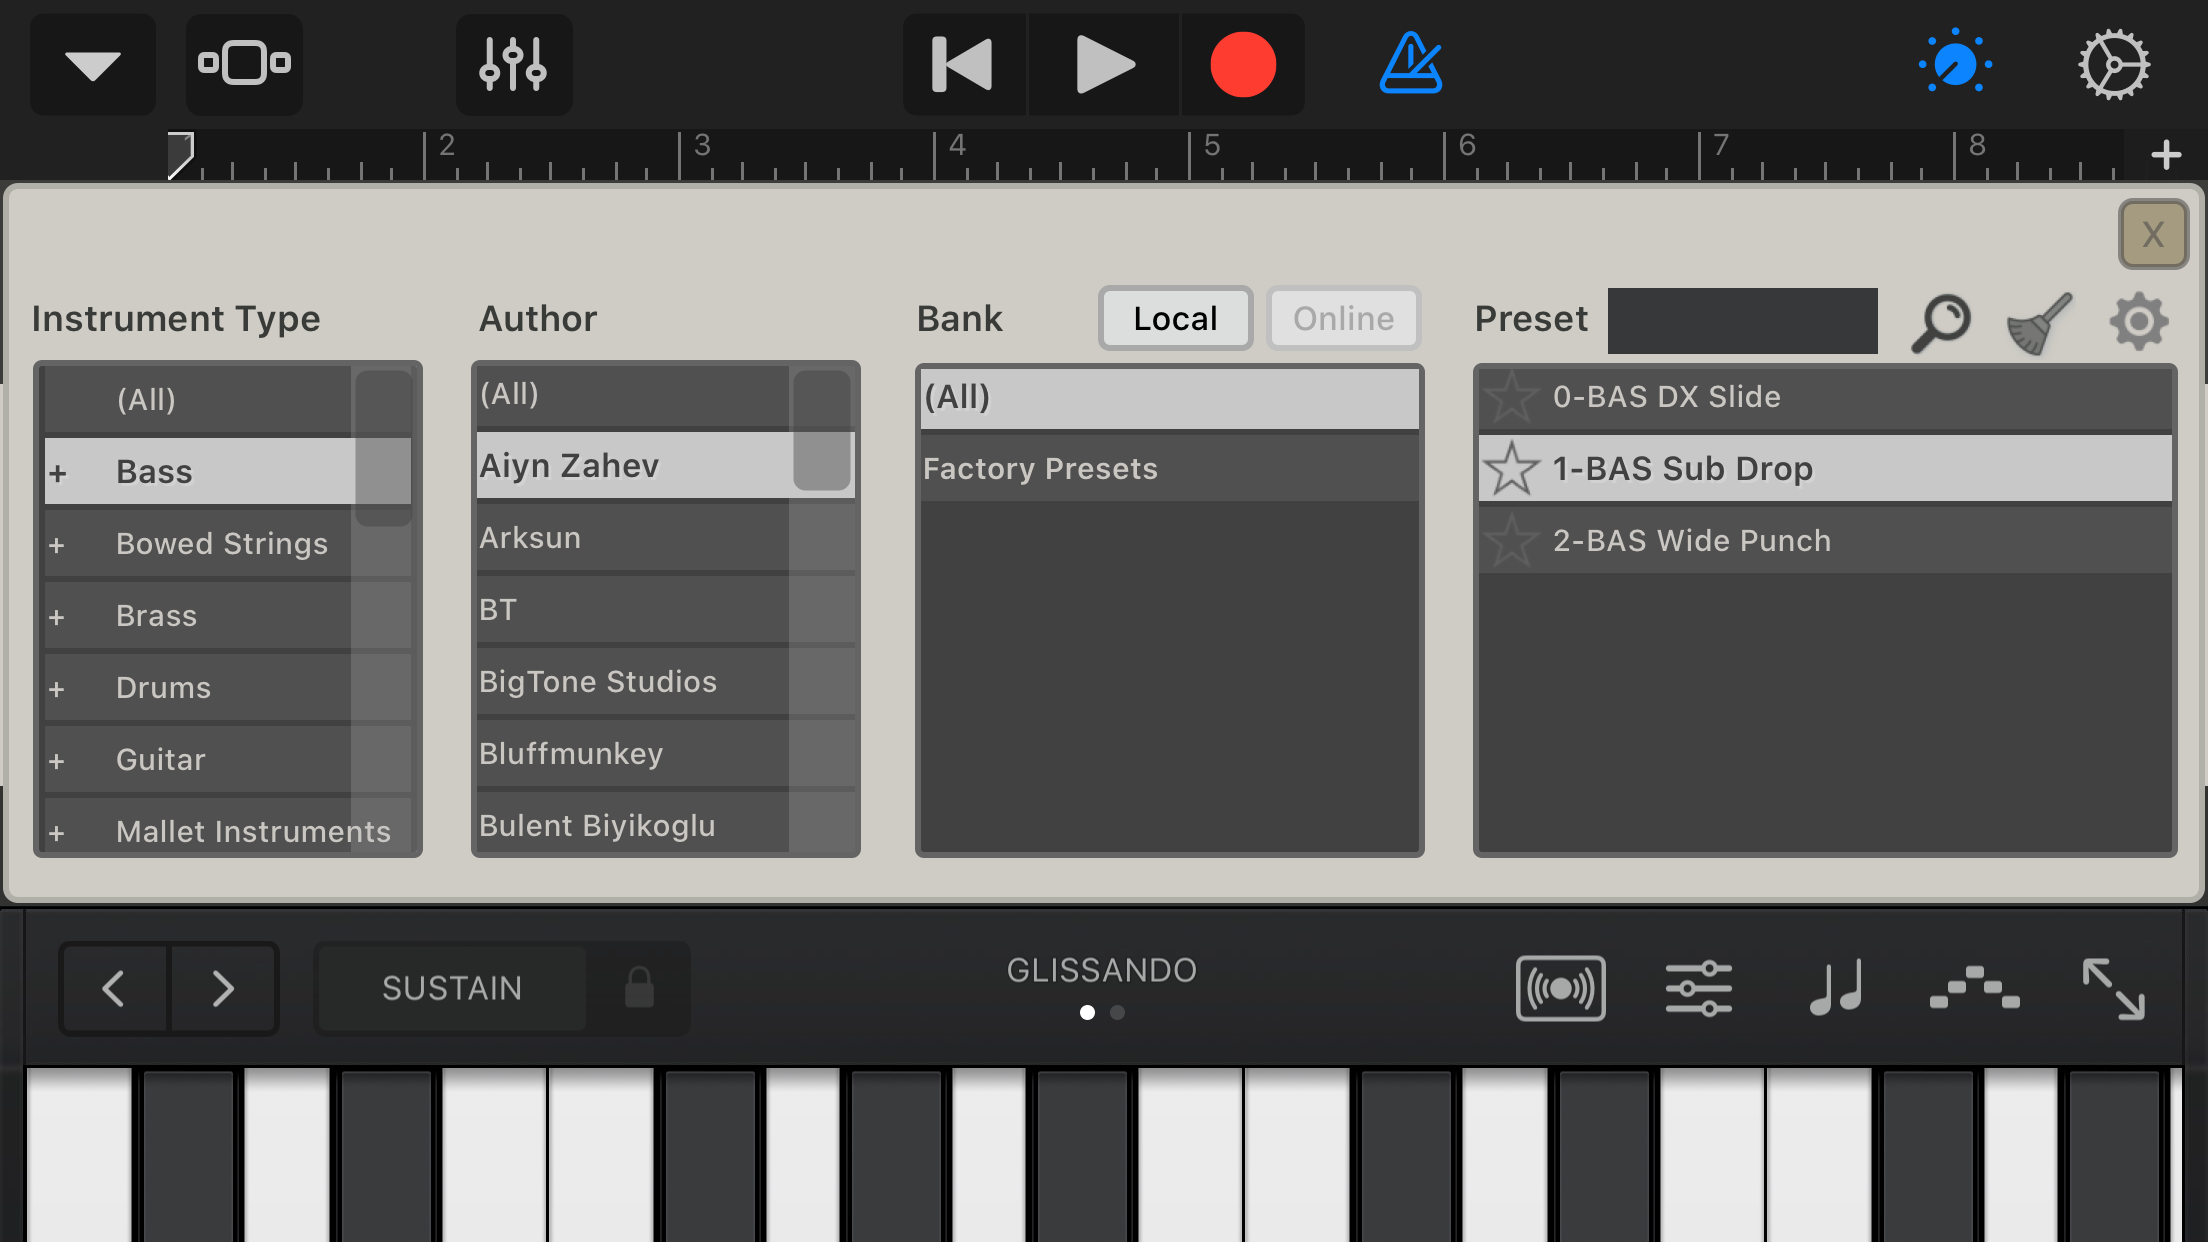Screen dimensions: 2208x1242
Task: Open the track mixer controls
Action: pyautogui.click(x=513, y=64)
